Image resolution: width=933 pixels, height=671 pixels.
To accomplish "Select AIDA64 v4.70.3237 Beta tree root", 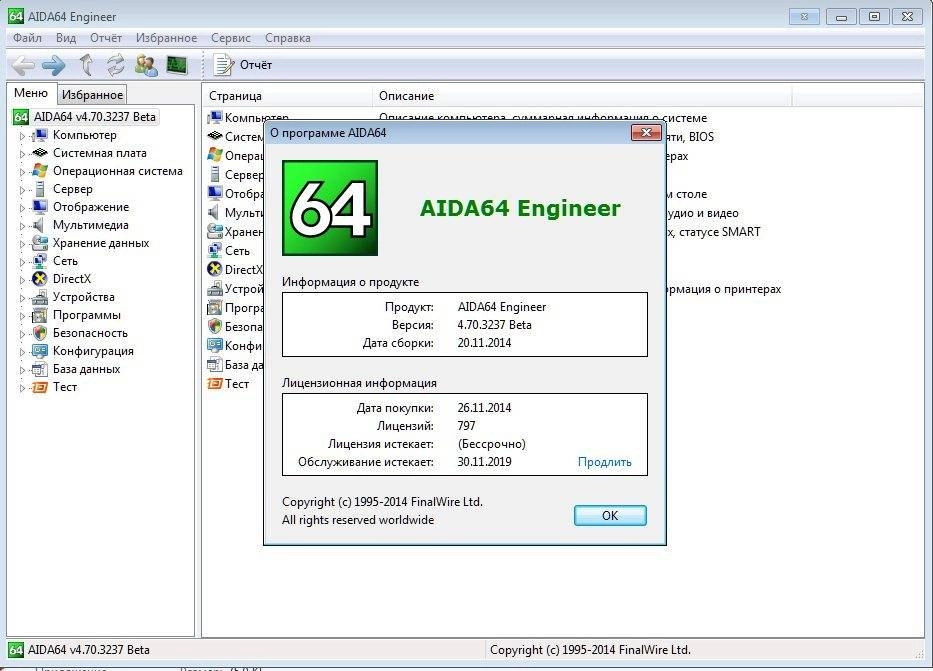I will pyautogui.click(x=95, y=117).
